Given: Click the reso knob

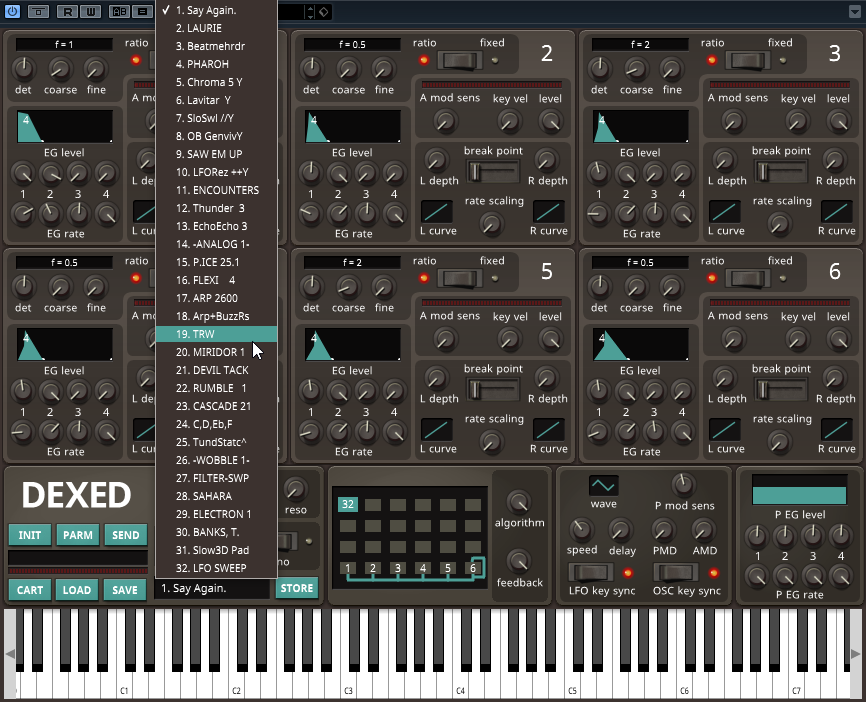Looking at the screenshot, I should point(295,489).
